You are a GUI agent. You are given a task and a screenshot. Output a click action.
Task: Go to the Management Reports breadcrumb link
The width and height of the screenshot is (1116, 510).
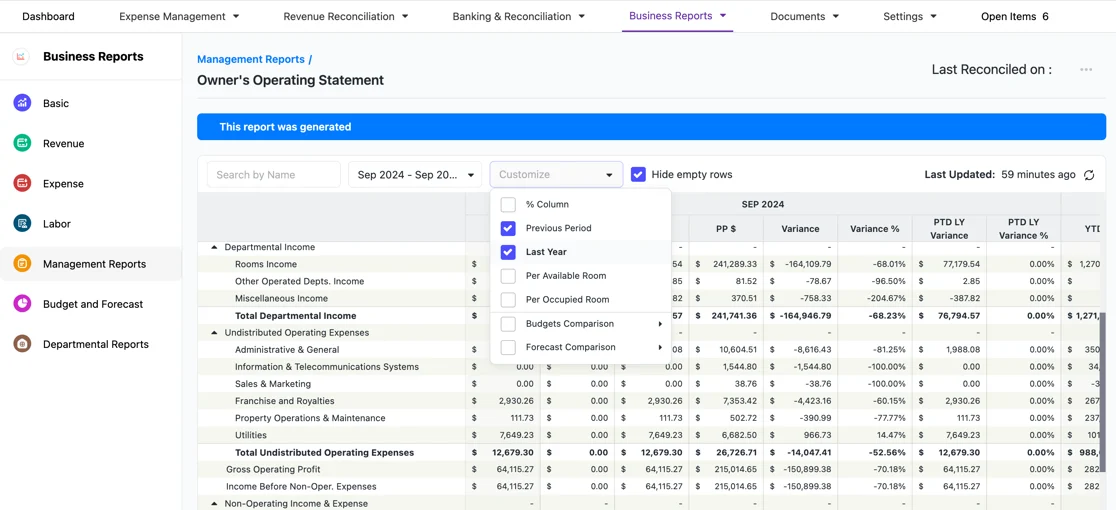(x=251, y=60)
